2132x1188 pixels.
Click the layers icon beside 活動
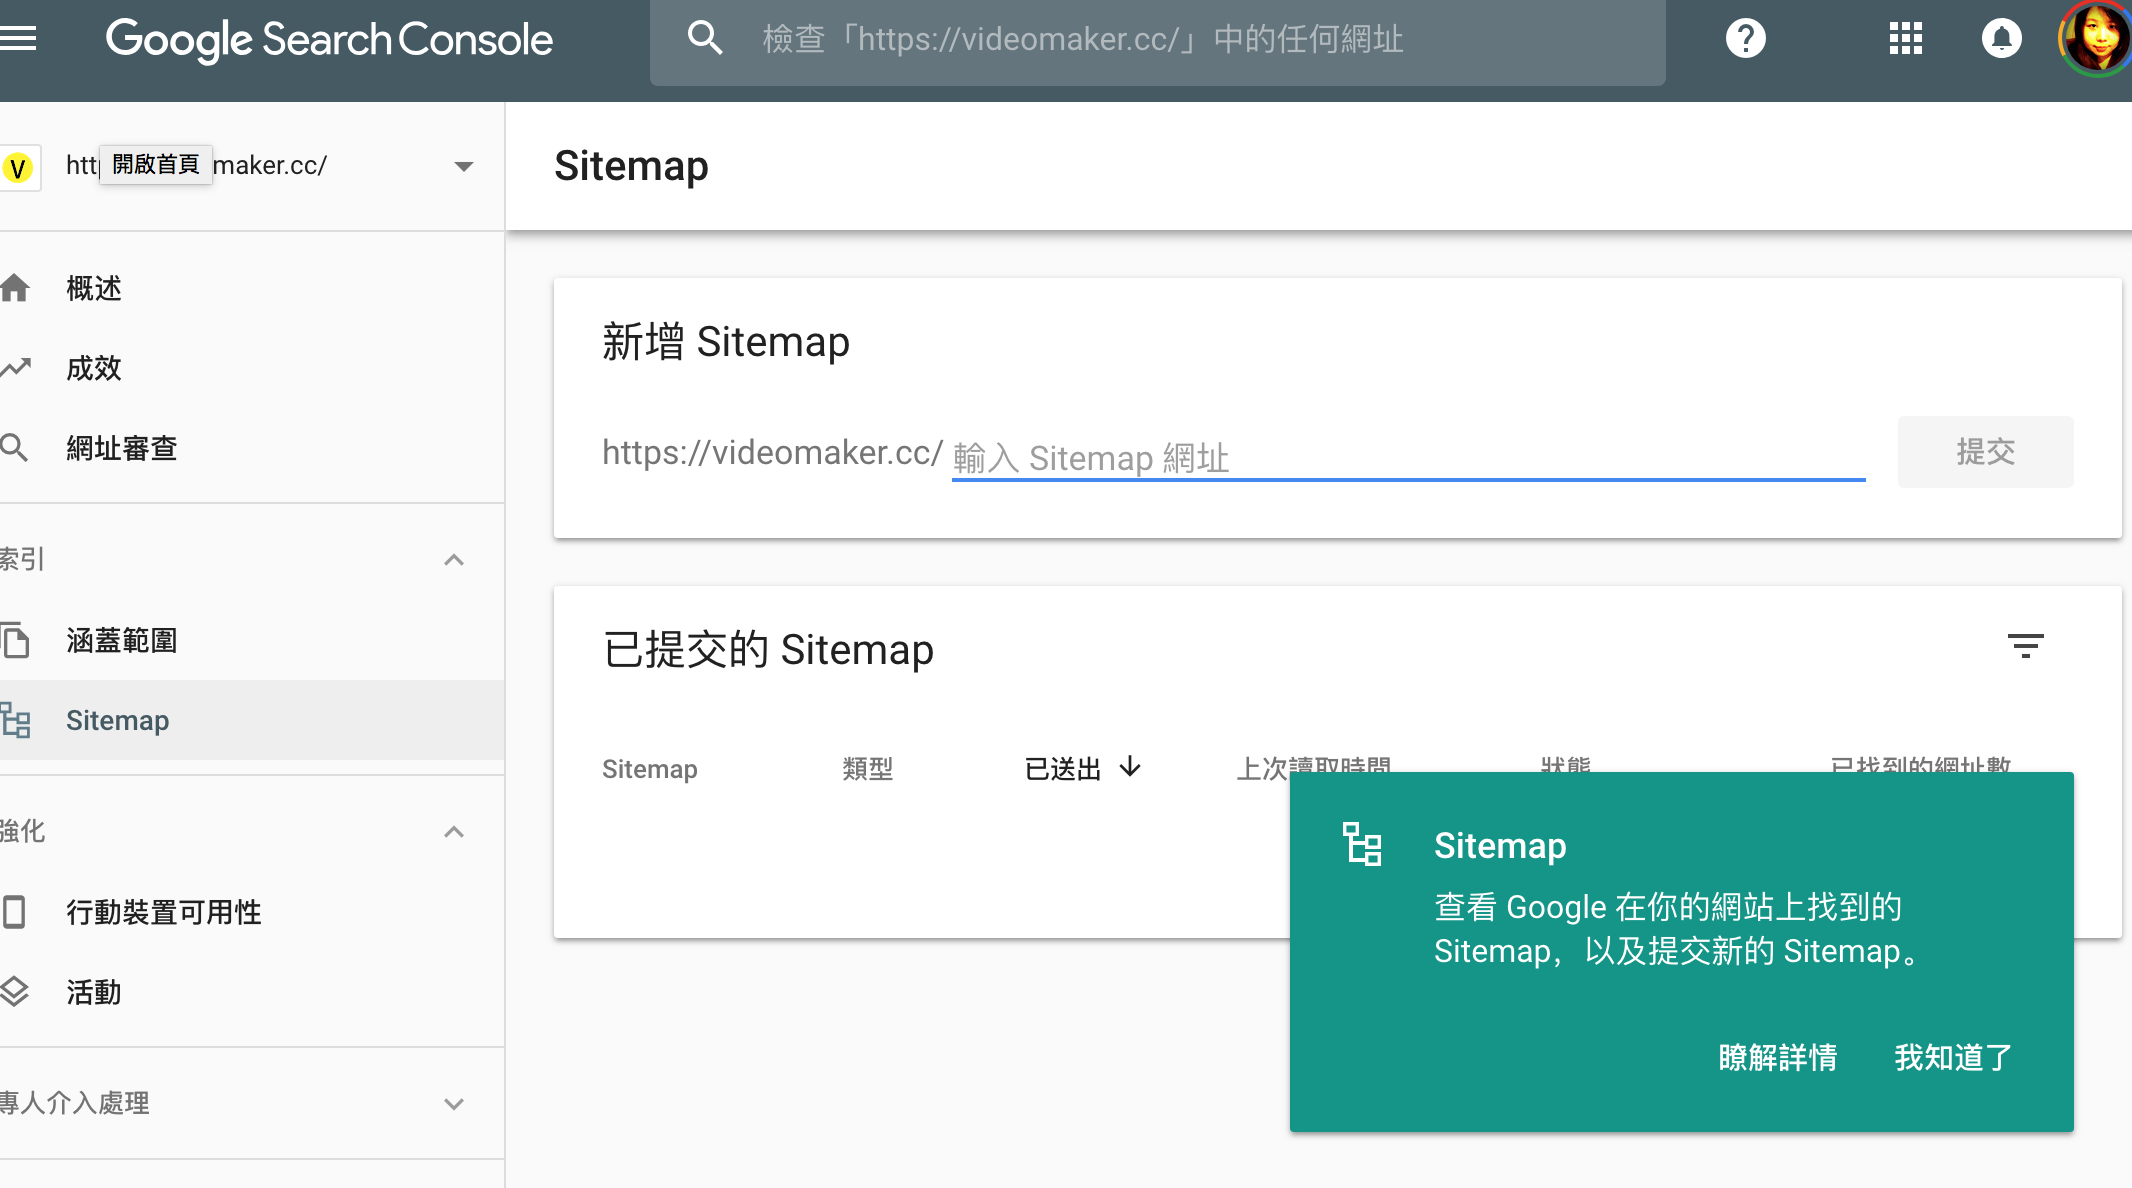coord(14,992)
